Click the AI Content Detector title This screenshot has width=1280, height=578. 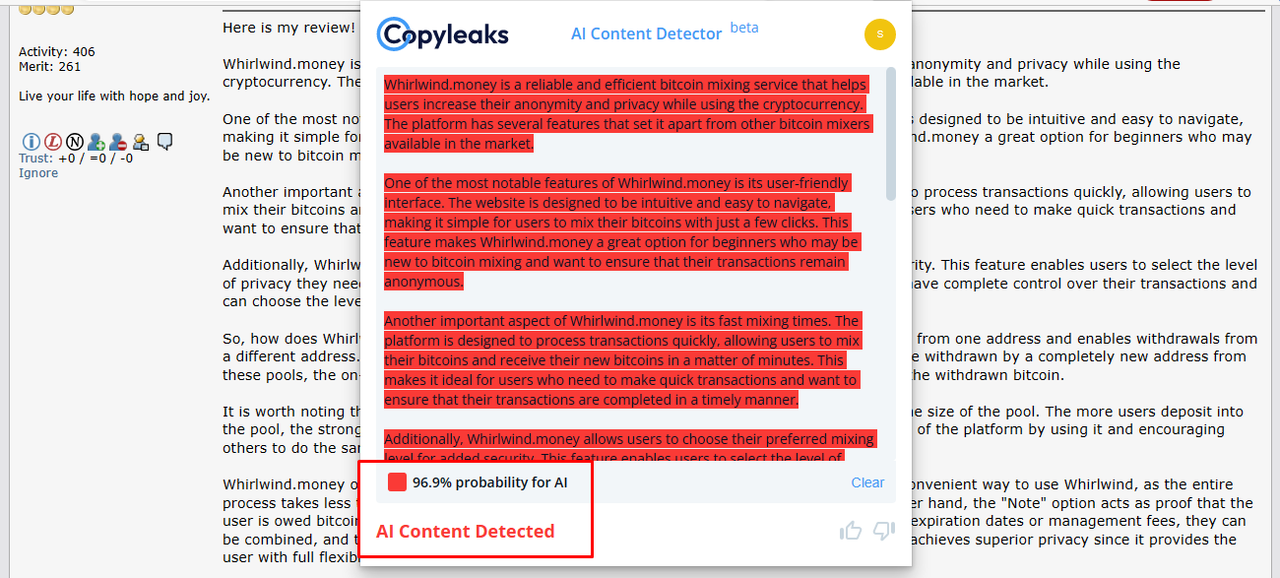point(646,34)
